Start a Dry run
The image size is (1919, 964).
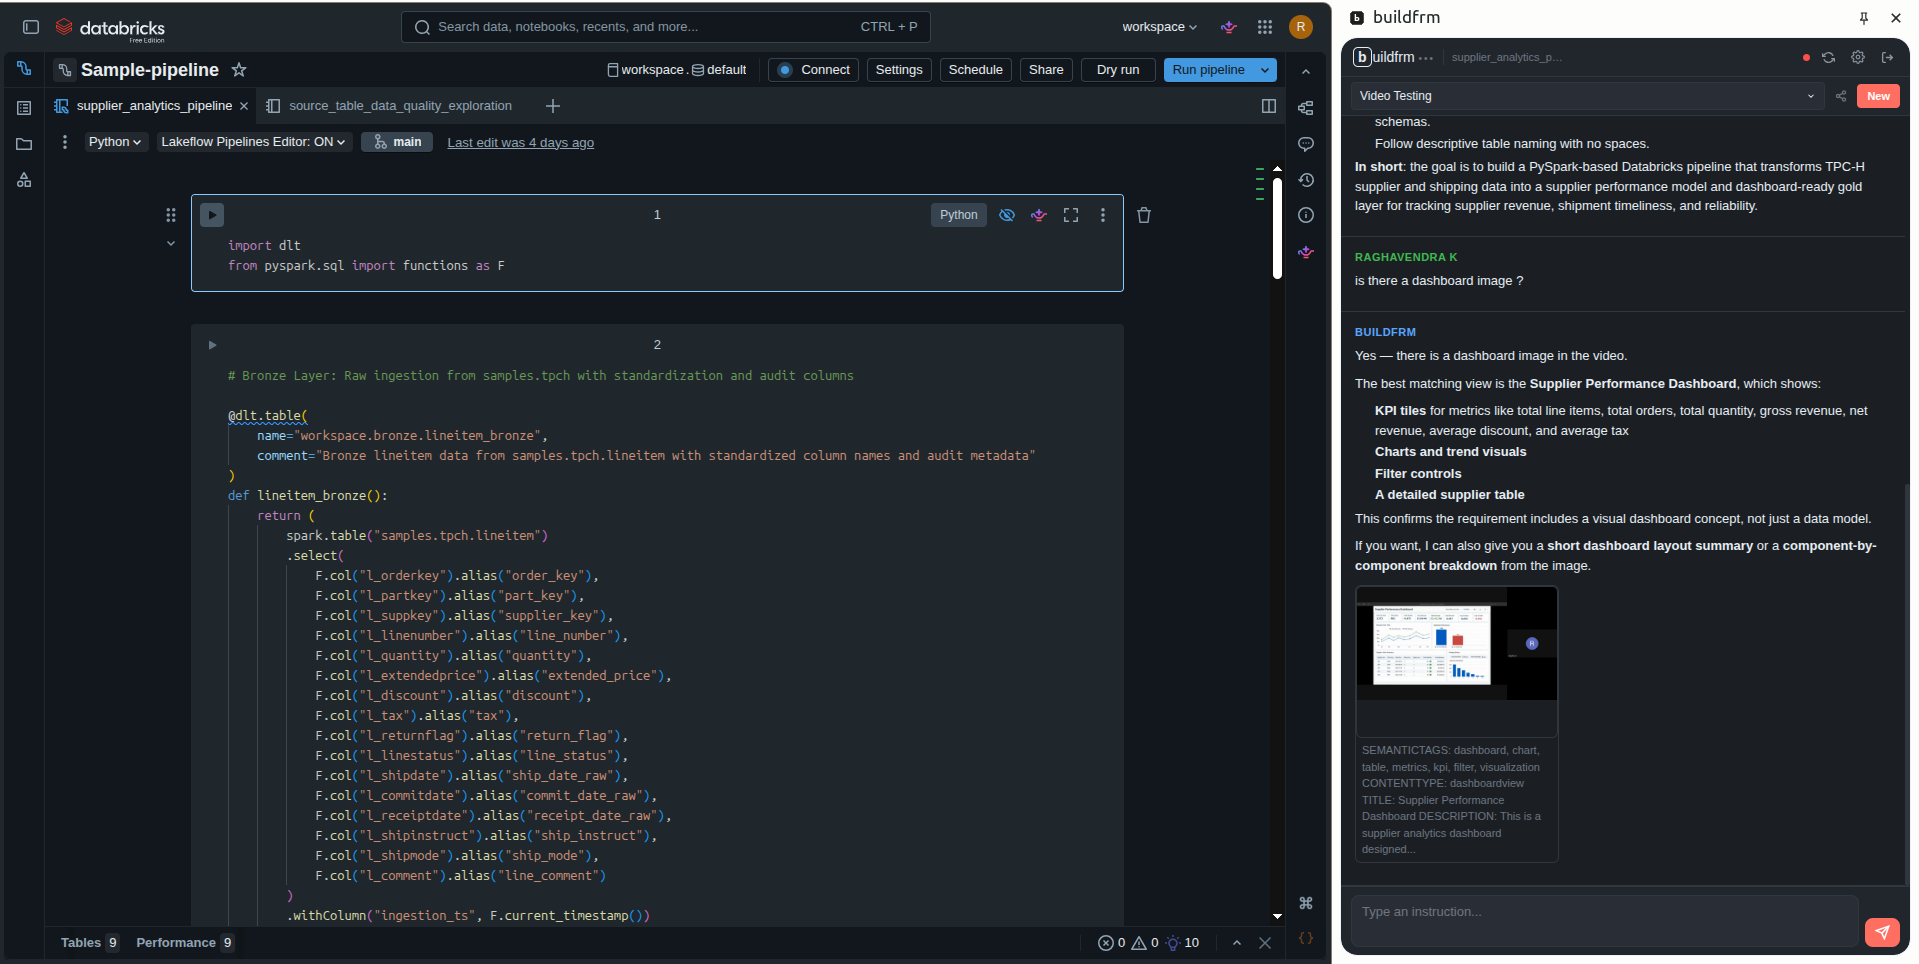point(1118,70)
